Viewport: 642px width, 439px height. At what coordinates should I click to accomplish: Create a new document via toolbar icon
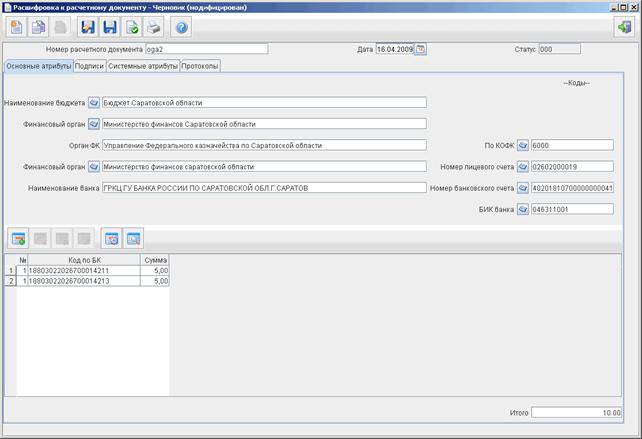pos(17,27)
